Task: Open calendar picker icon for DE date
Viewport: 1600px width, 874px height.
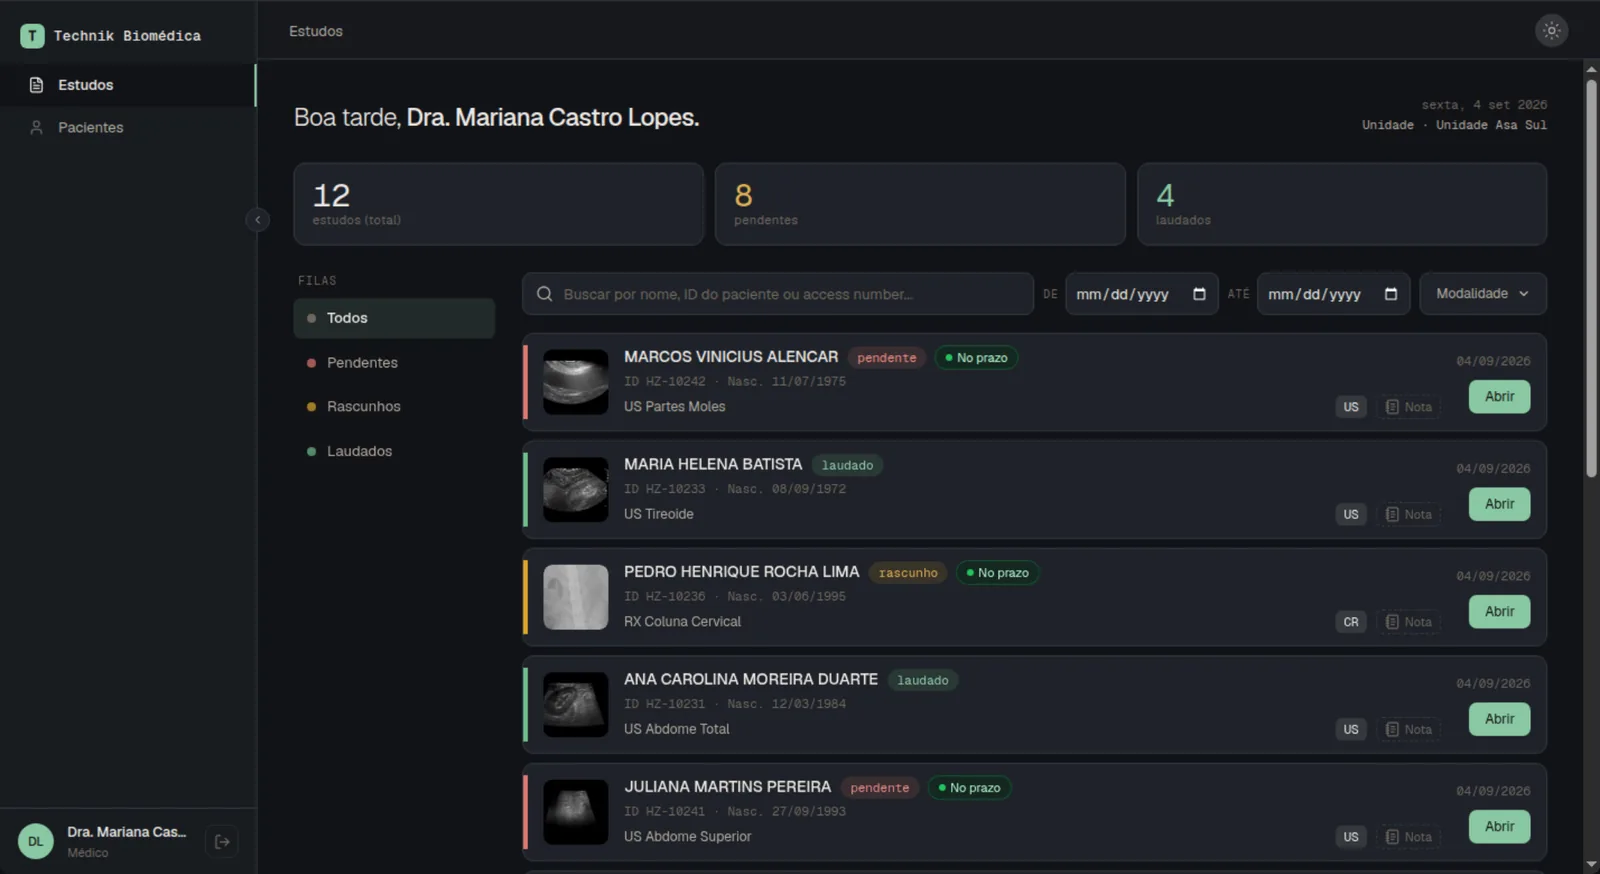Action: click(1199, 294)
